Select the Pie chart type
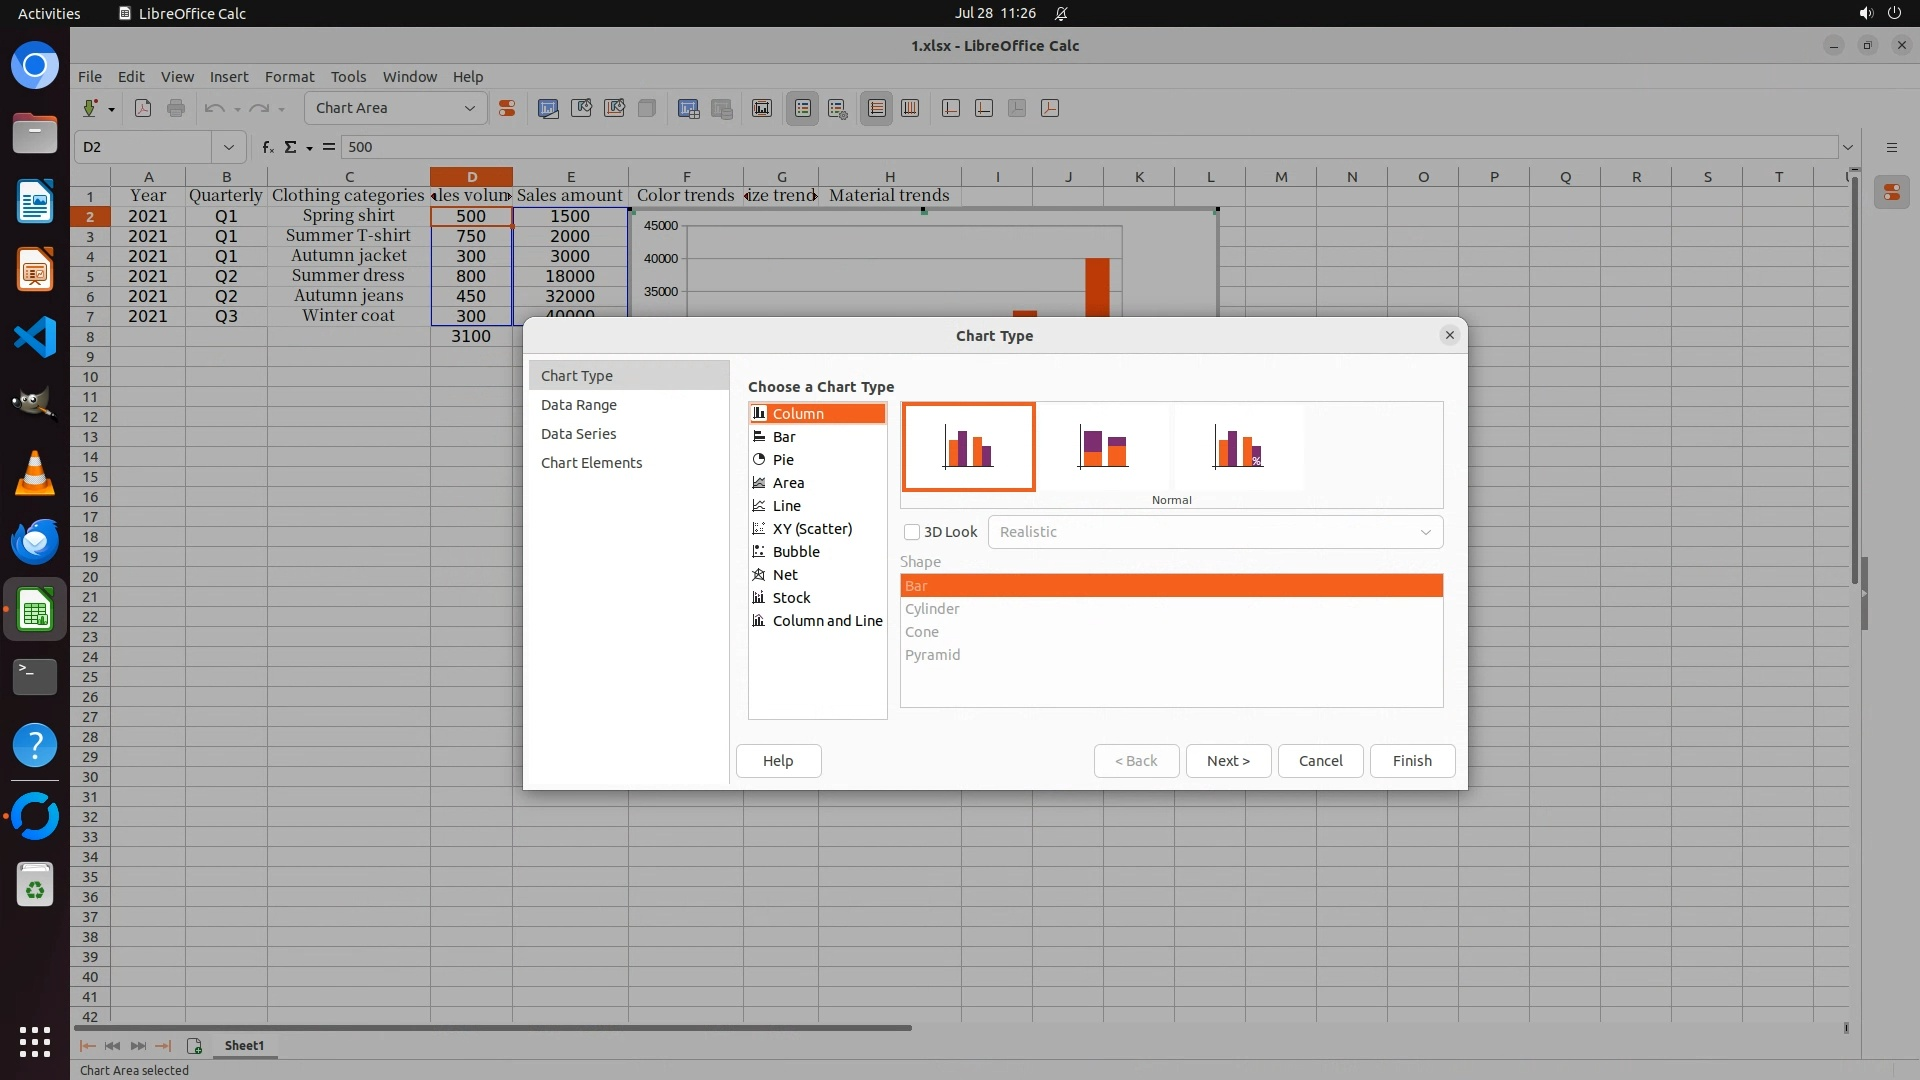Viewport: 1920px width, 1080px height. tap(783, 460)
